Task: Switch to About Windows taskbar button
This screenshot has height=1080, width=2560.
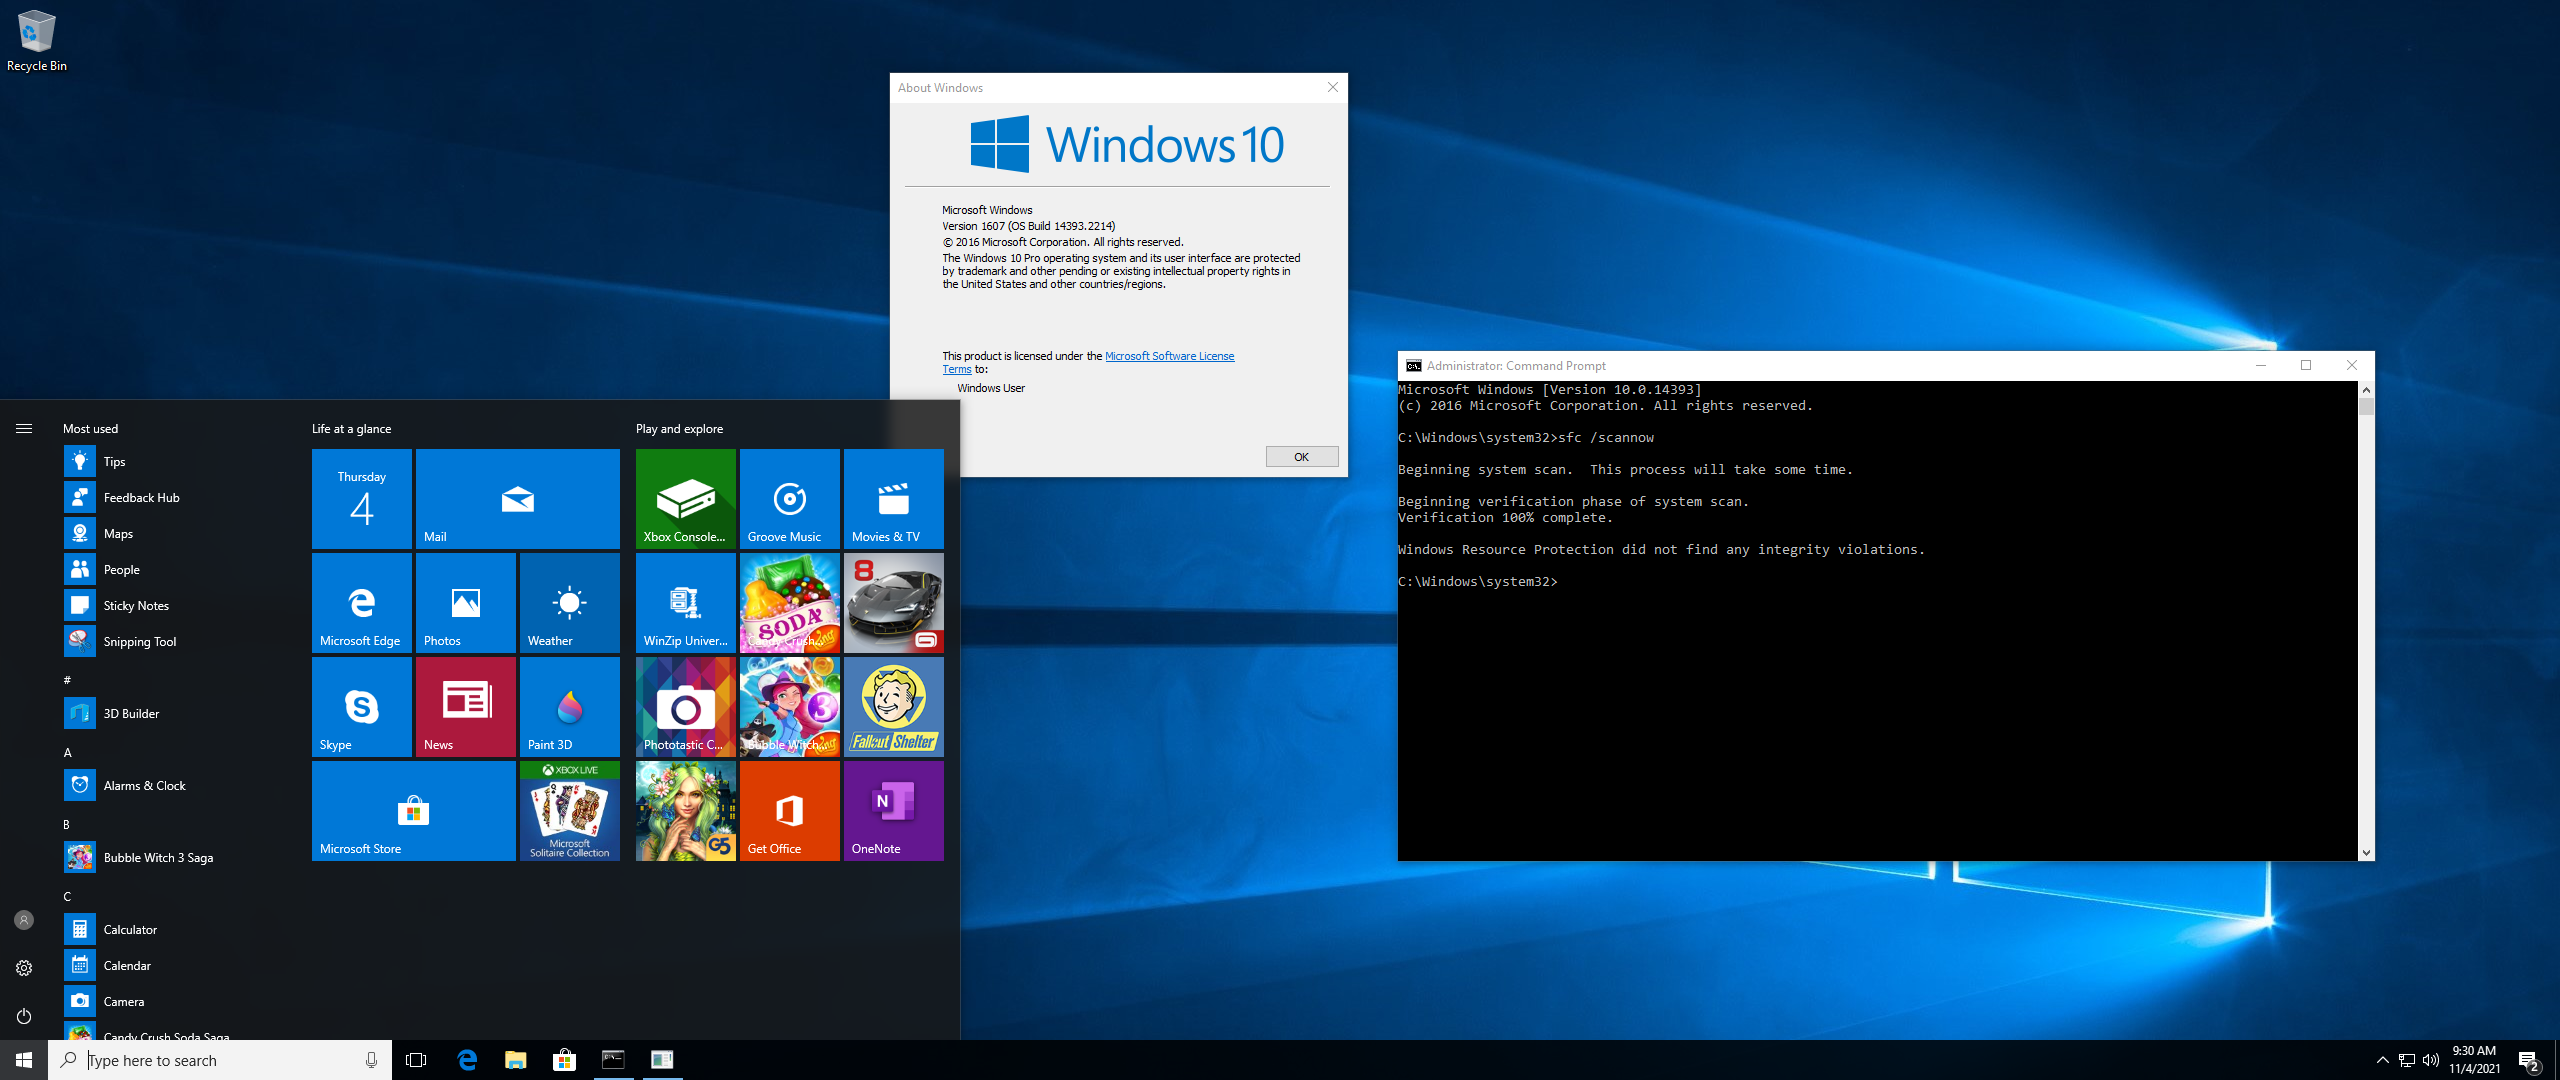Action: pos(662,1060)
